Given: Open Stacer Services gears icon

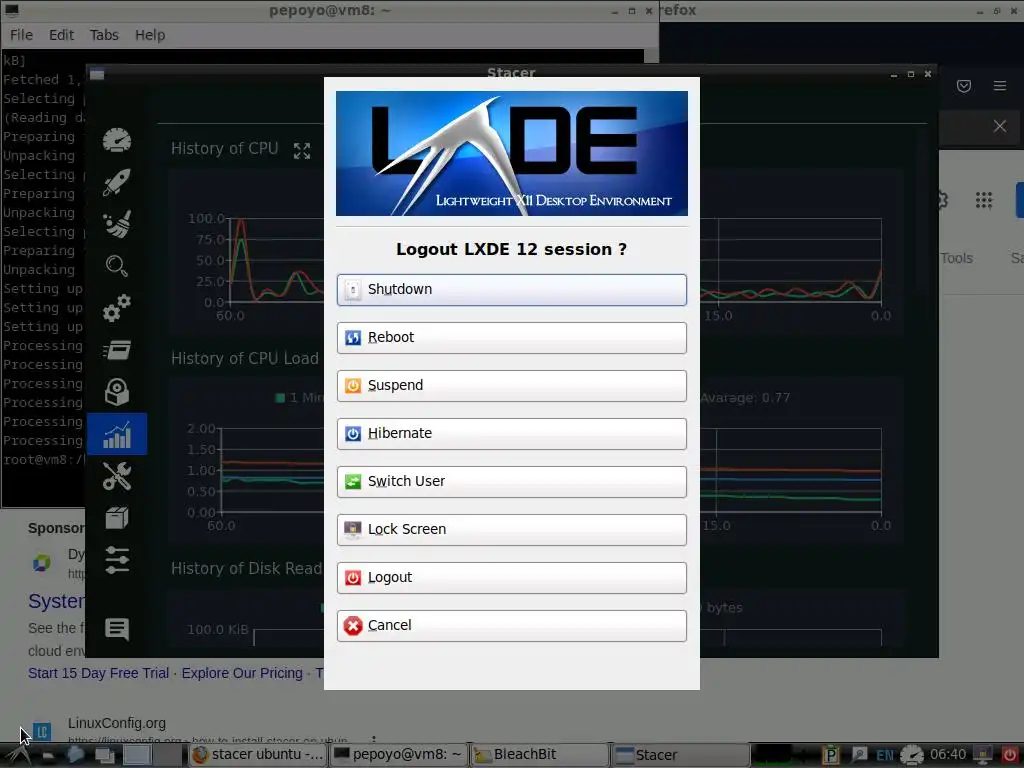Looking at the screenshot, I should pos(117,308).
